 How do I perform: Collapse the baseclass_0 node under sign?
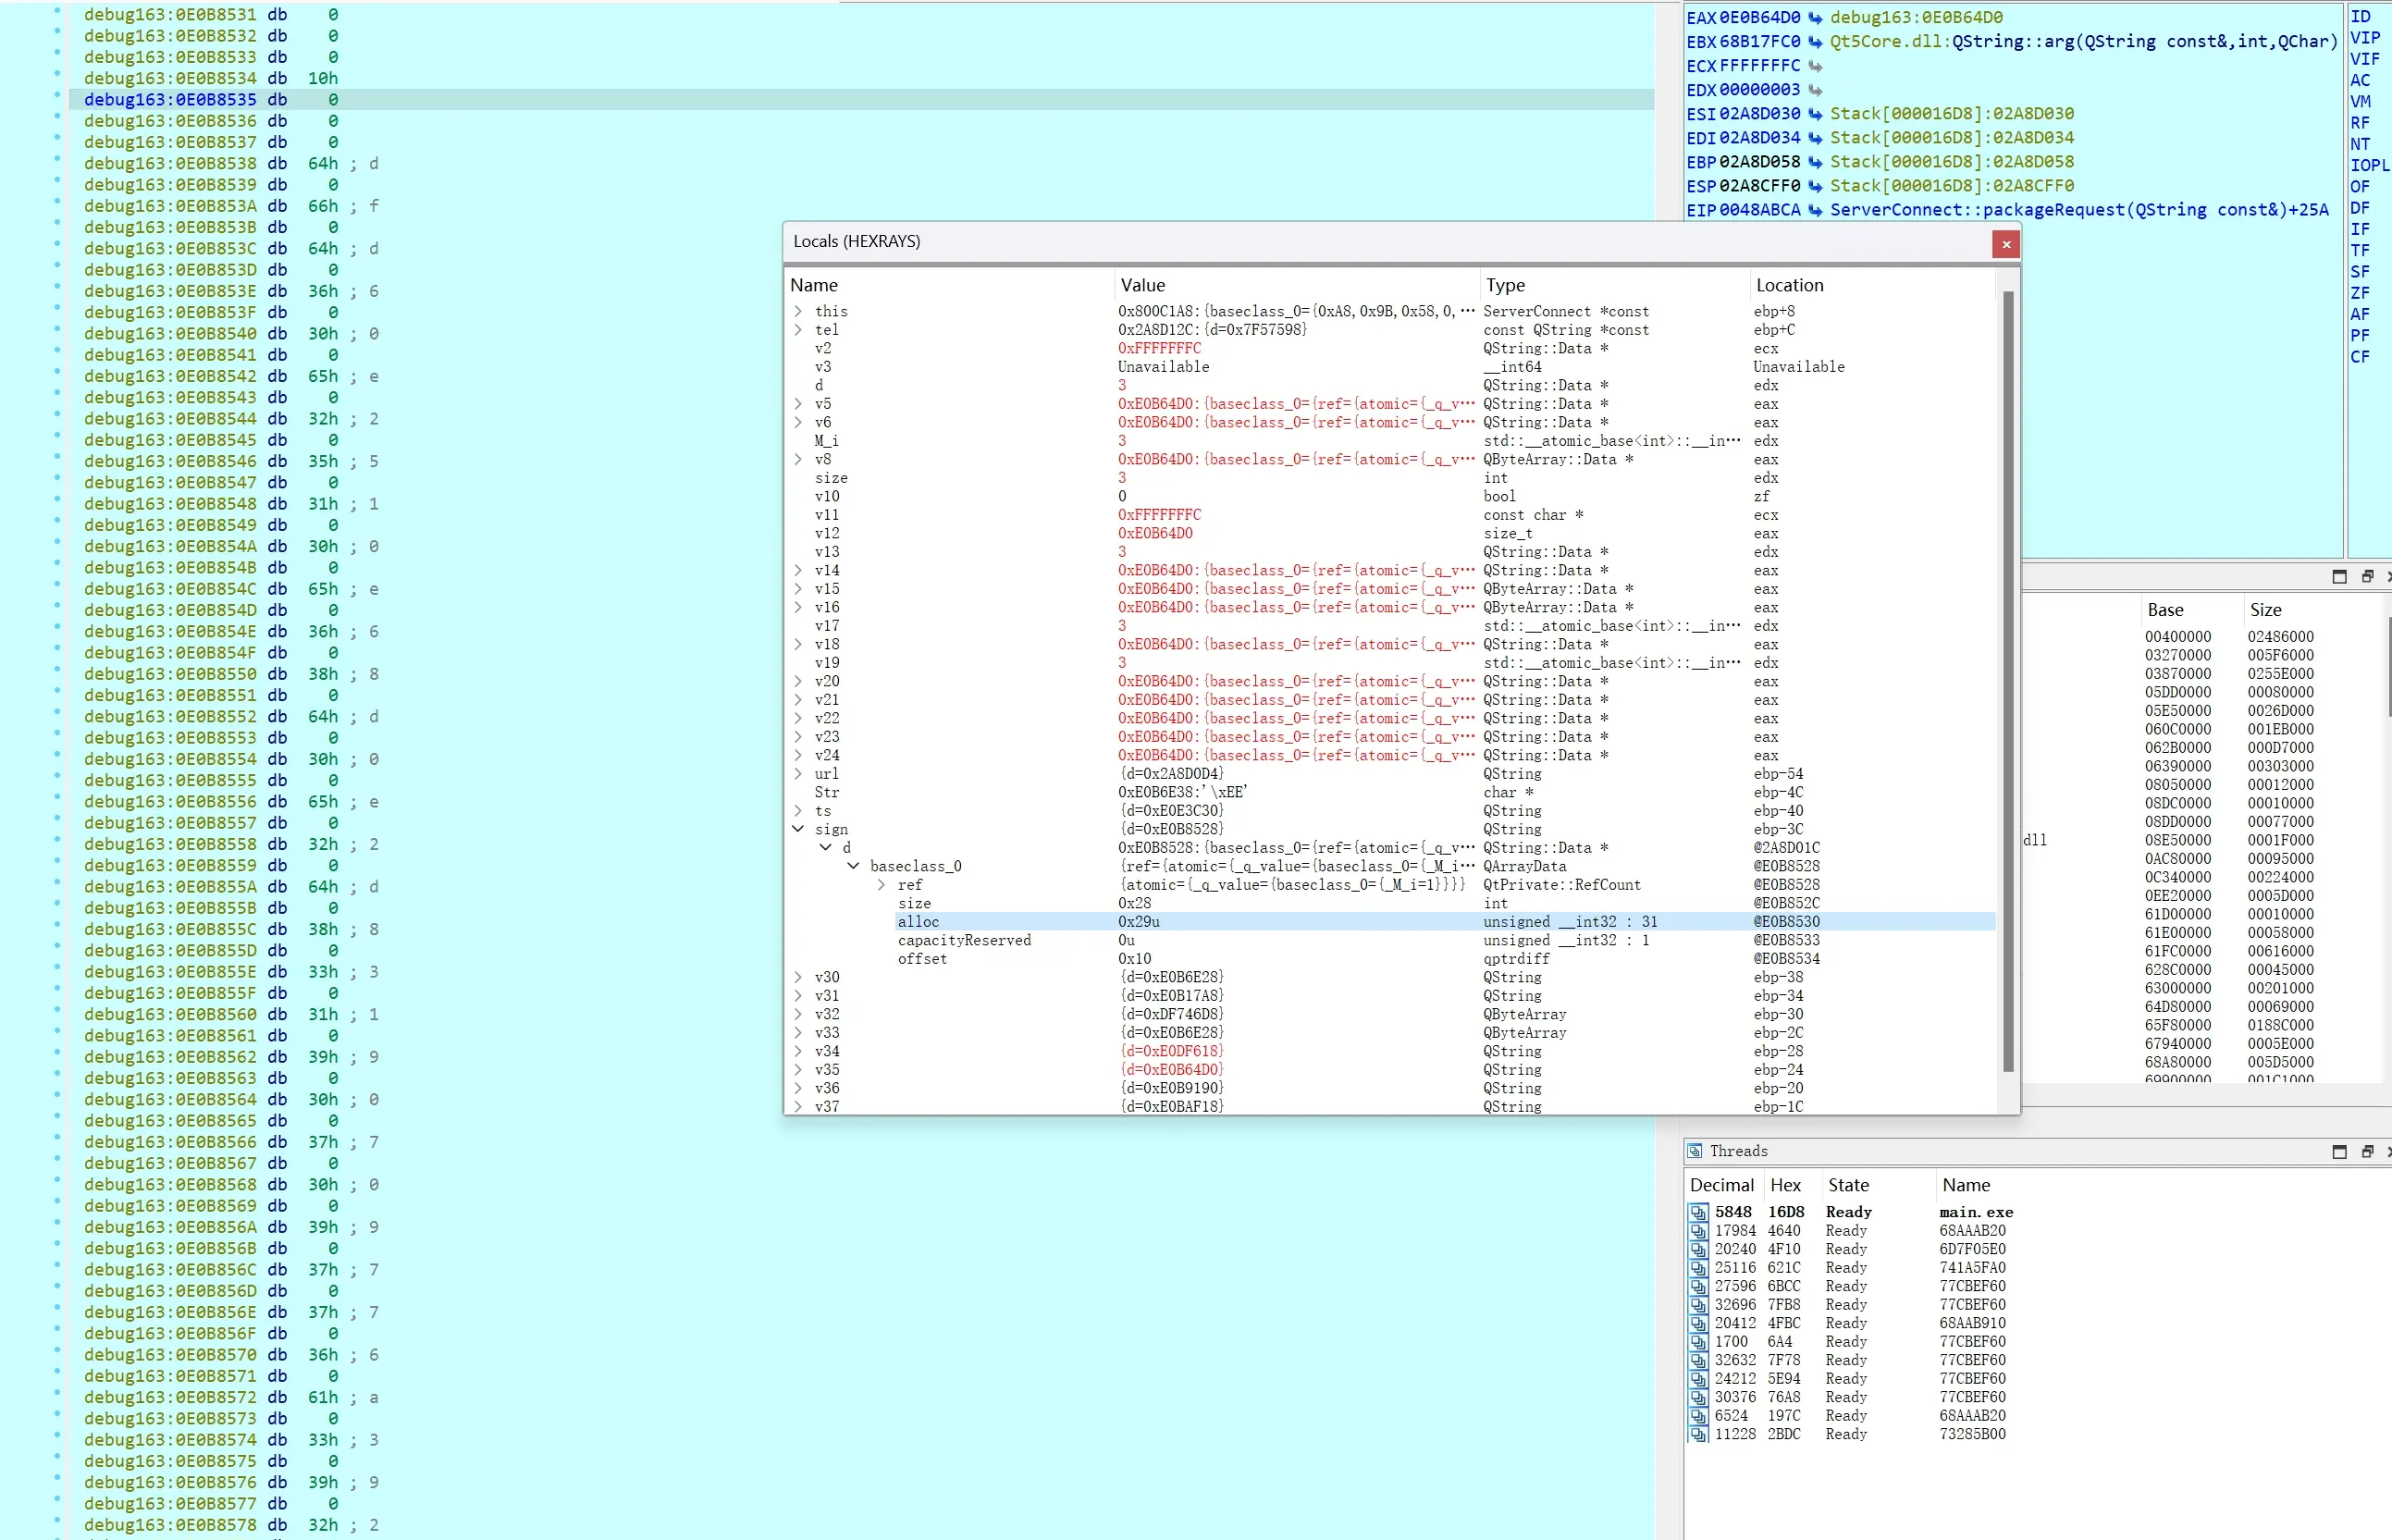853,866
